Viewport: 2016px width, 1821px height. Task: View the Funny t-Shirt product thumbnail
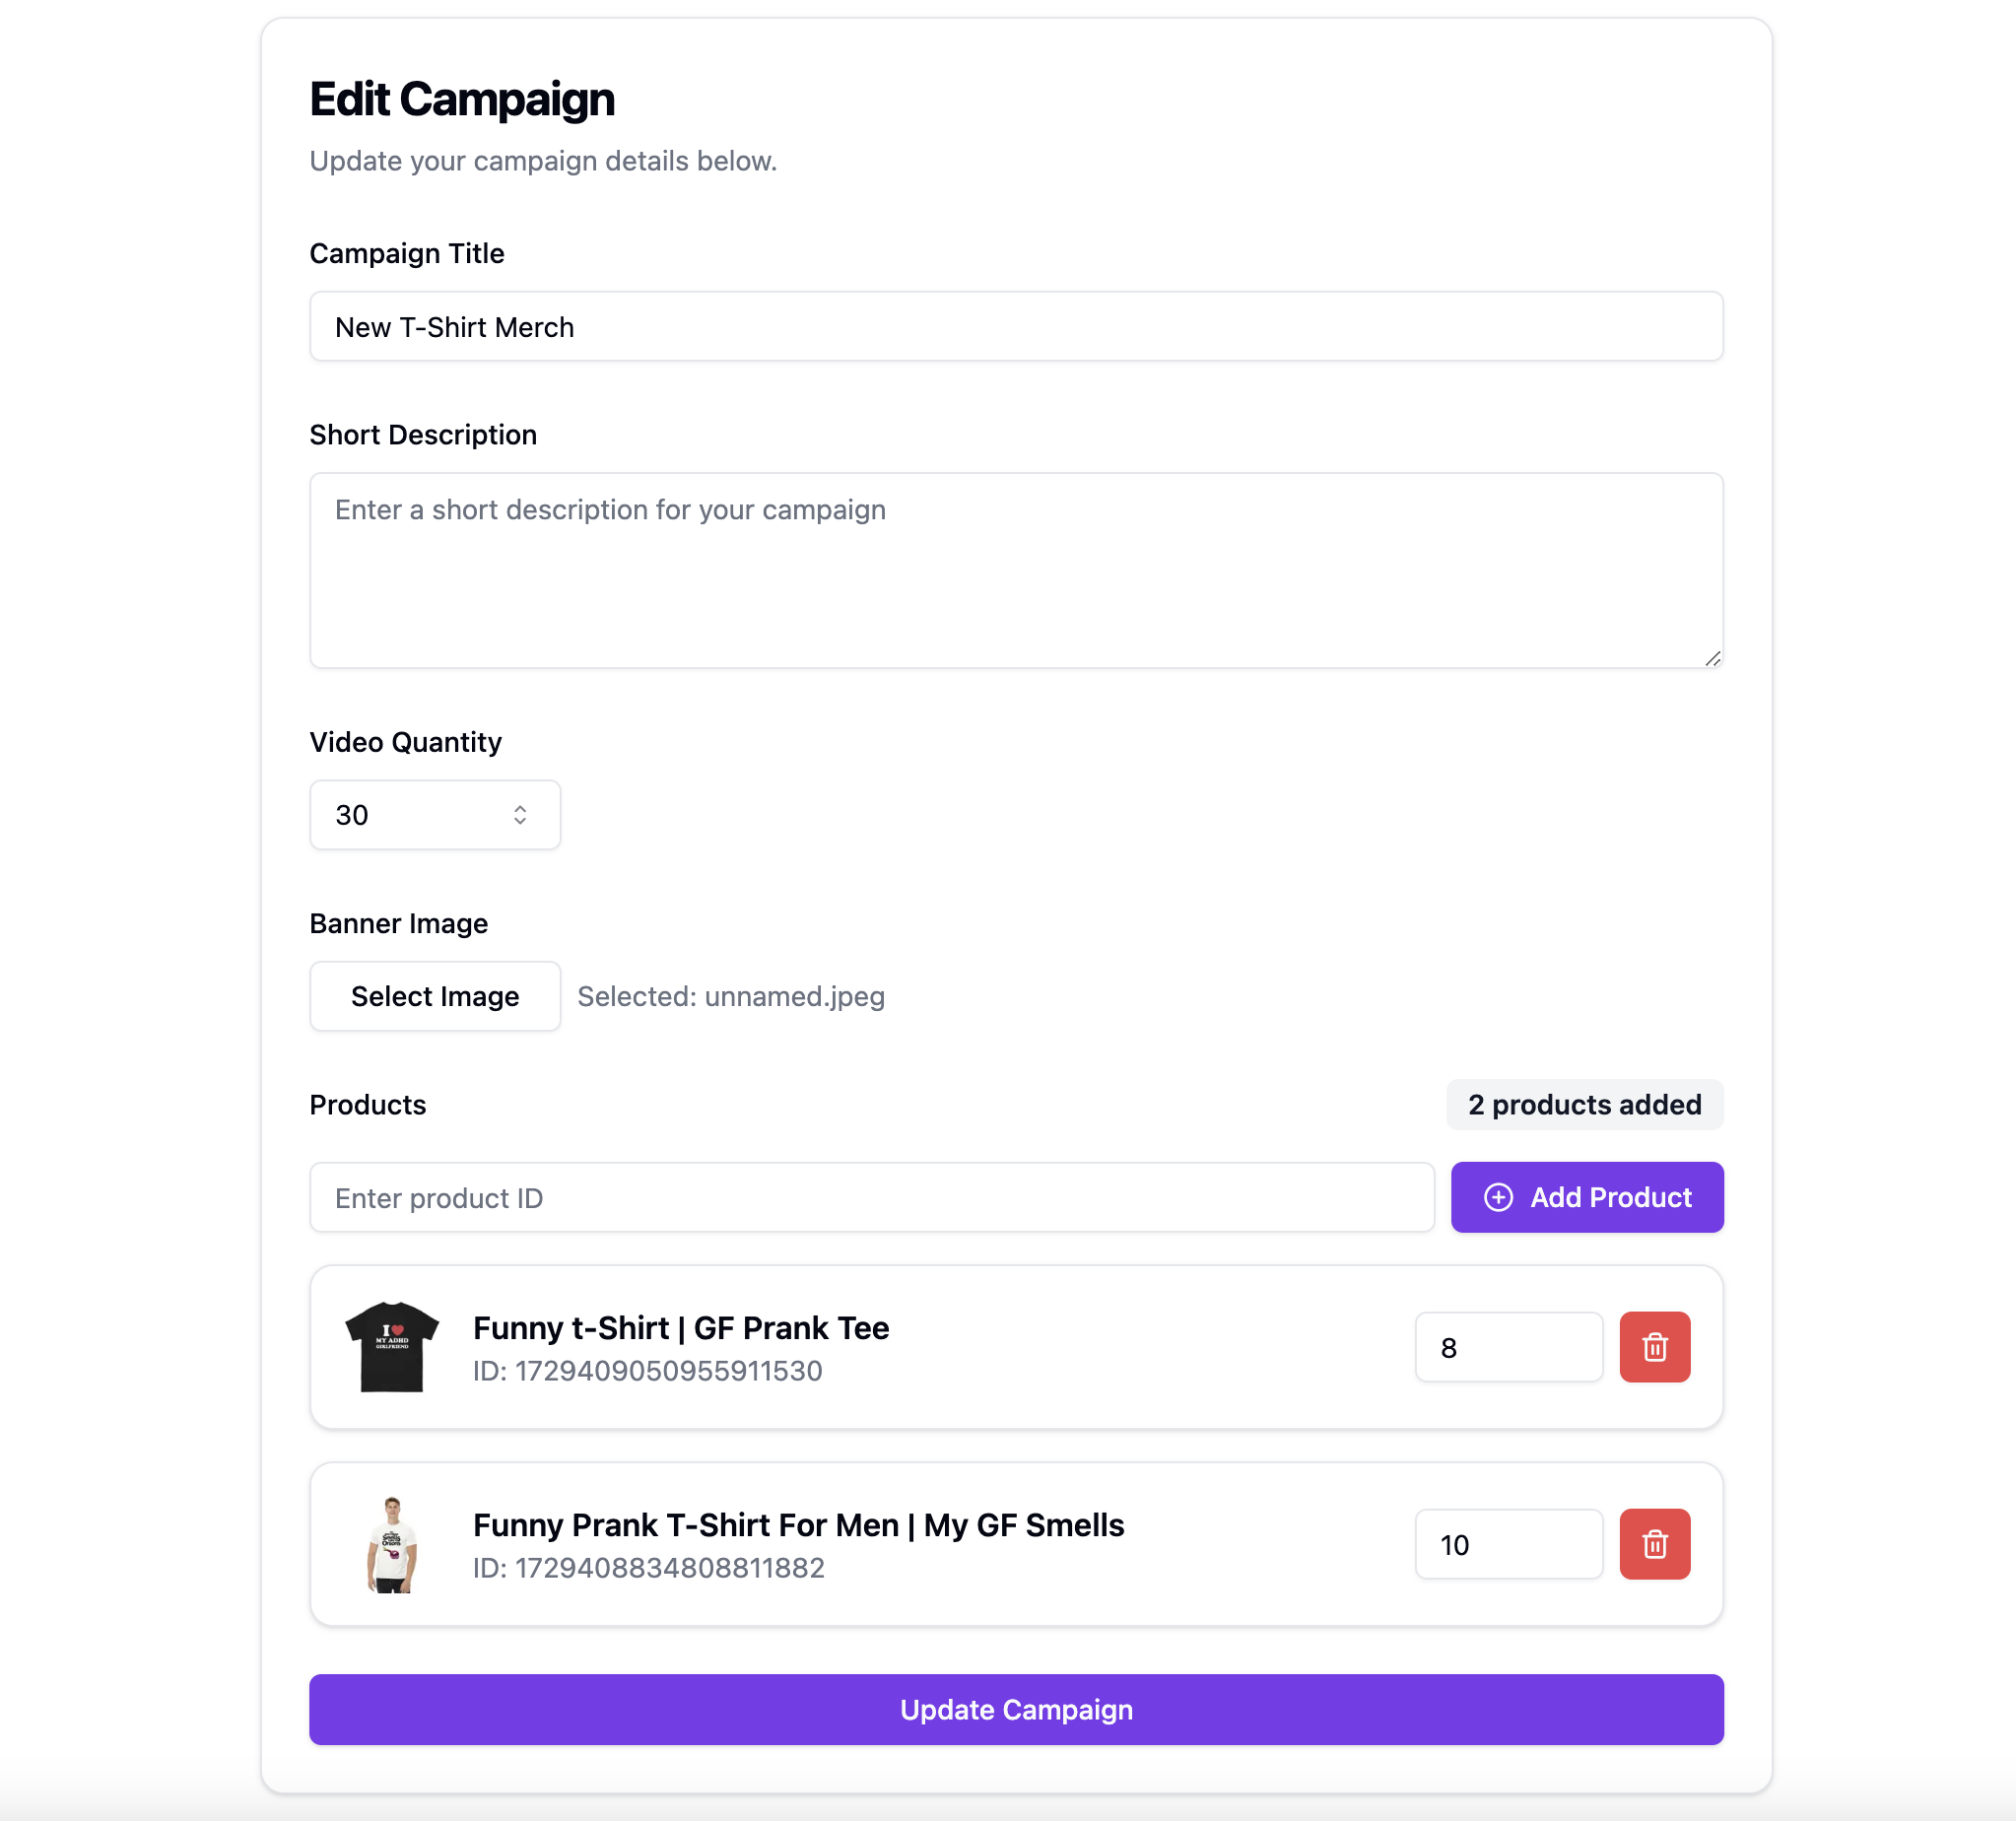392,1347
